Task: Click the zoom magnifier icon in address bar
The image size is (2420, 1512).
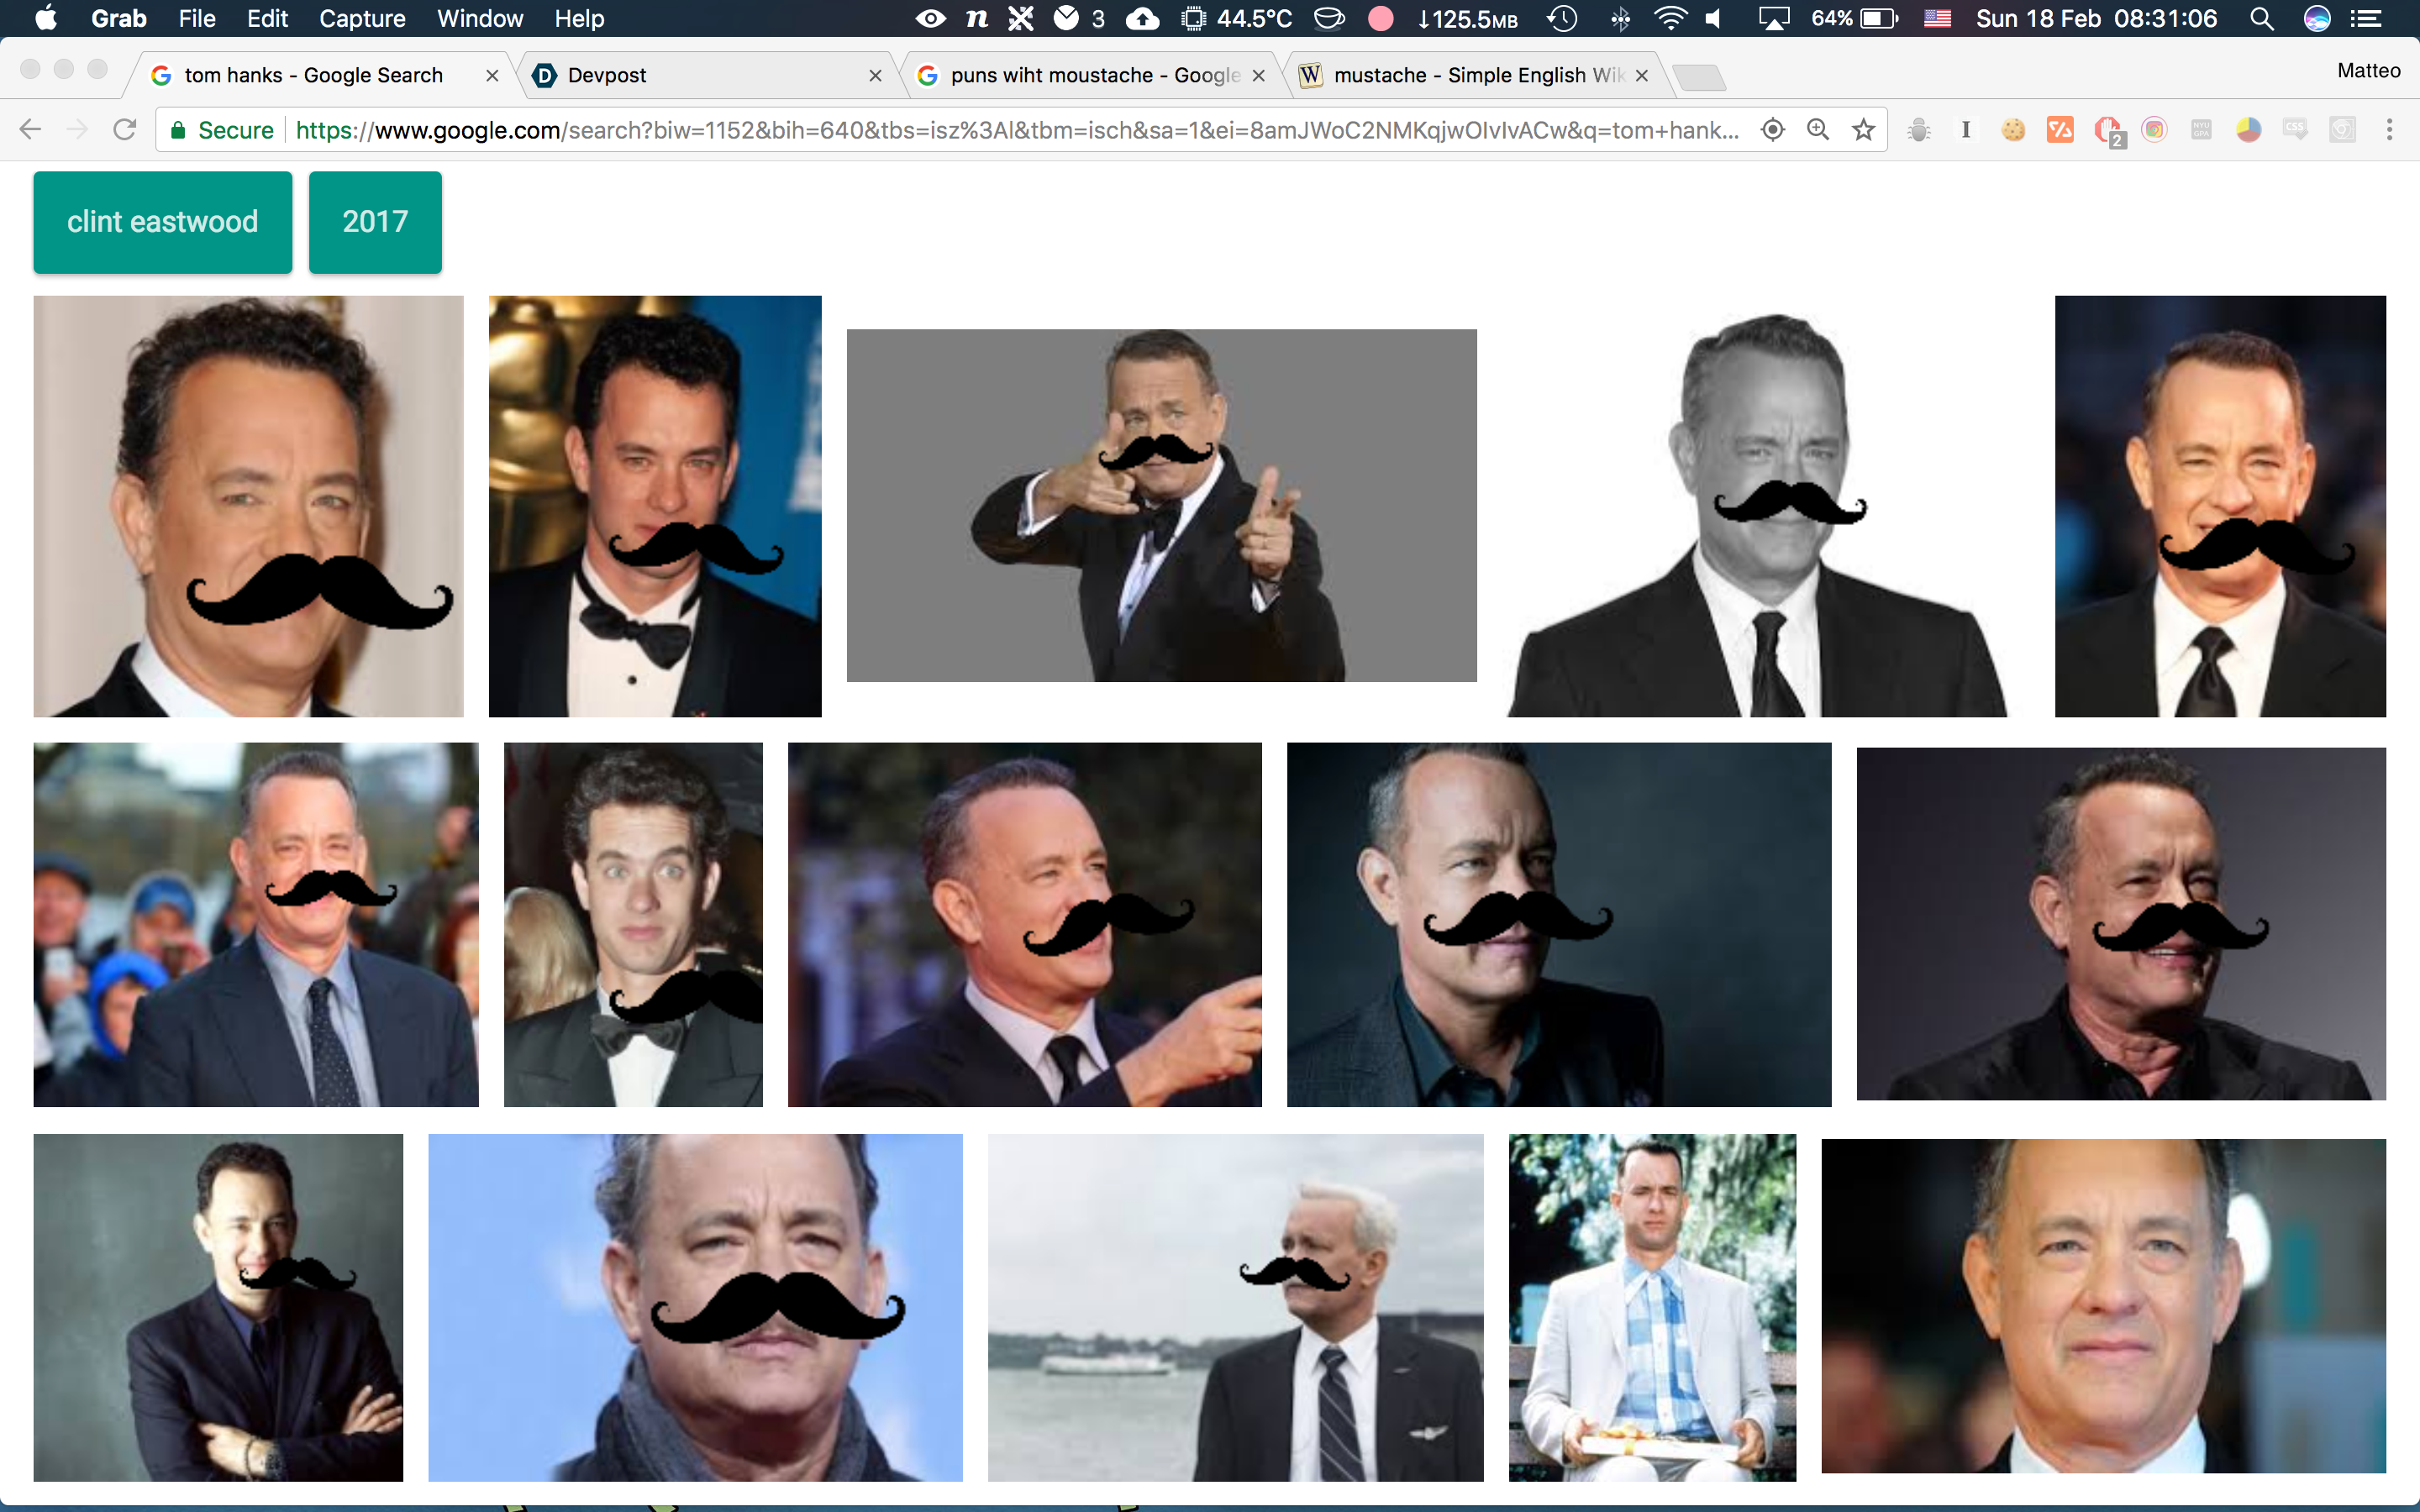Action: (1818, 130)
